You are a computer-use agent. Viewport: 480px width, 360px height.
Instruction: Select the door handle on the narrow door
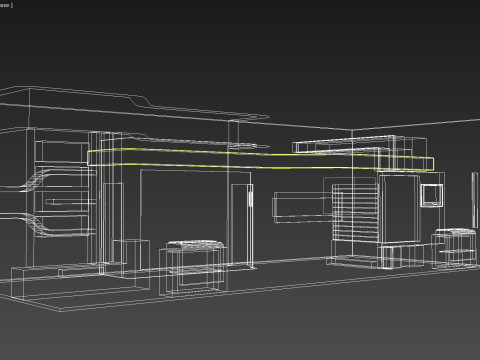[250, 199]
